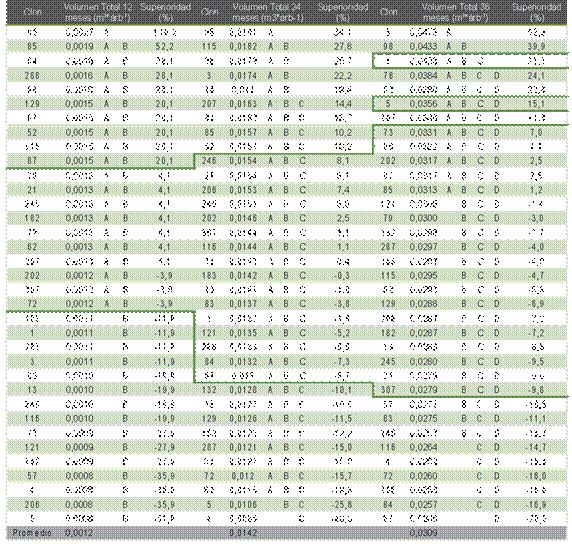
Task: Select the volume value 0,0257
Action: (x=423, y=505)
